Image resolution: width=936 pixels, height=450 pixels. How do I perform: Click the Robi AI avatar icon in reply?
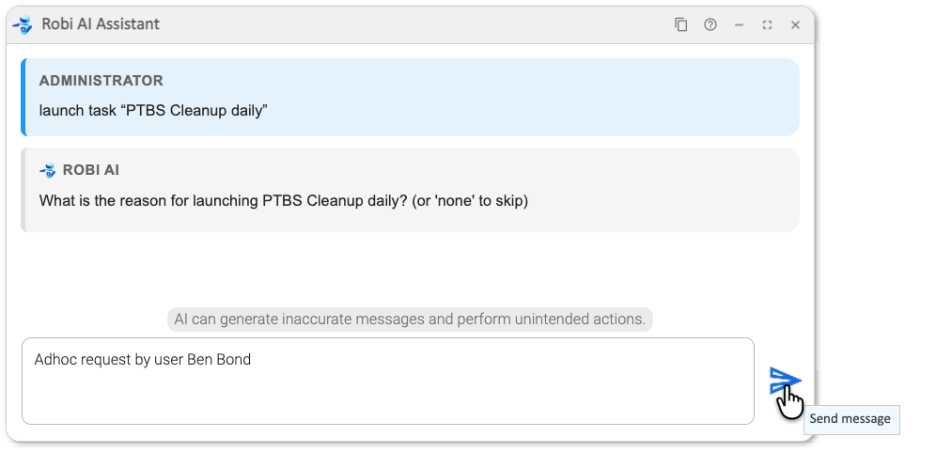click(47, 171)
